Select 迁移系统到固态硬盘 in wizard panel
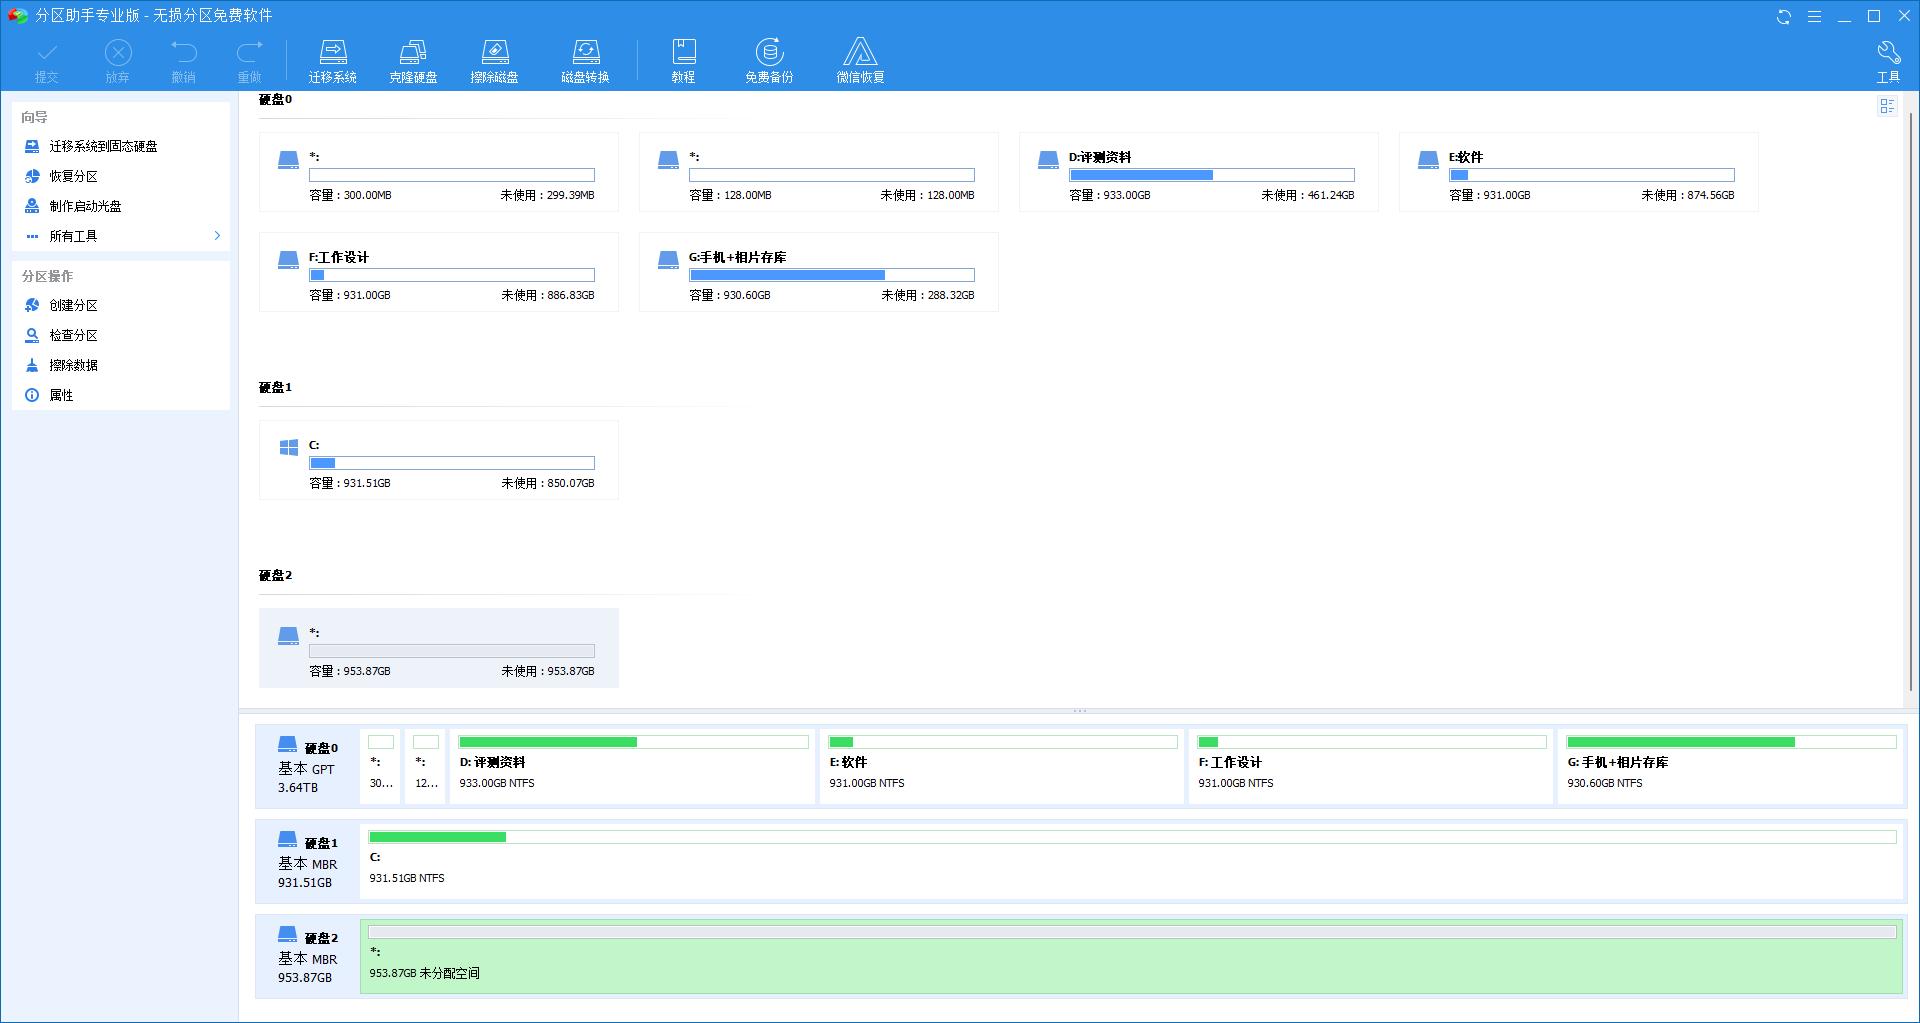 (103, 146)
